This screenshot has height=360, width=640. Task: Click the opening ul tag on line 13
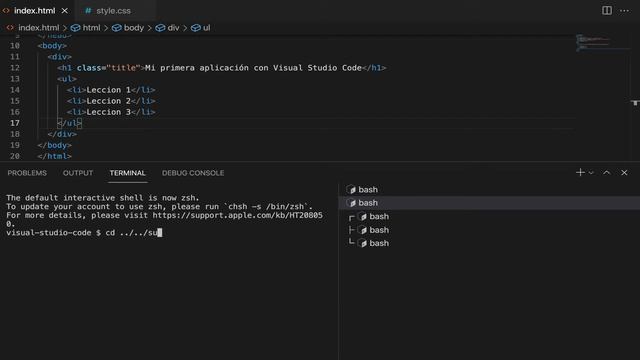[67, 79]
